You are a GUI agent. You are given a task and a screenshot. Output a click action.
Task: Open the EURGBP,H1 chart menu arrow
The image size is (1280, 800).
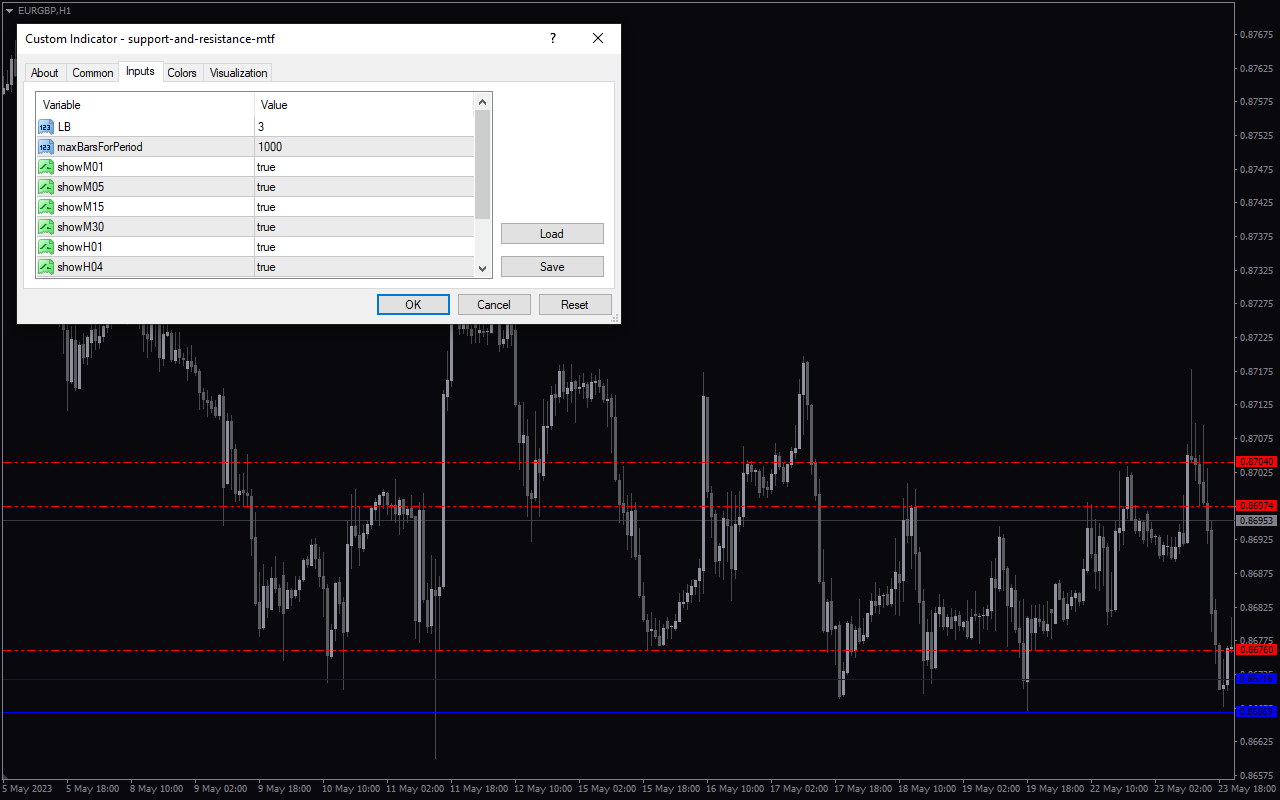tap(9, 10)
